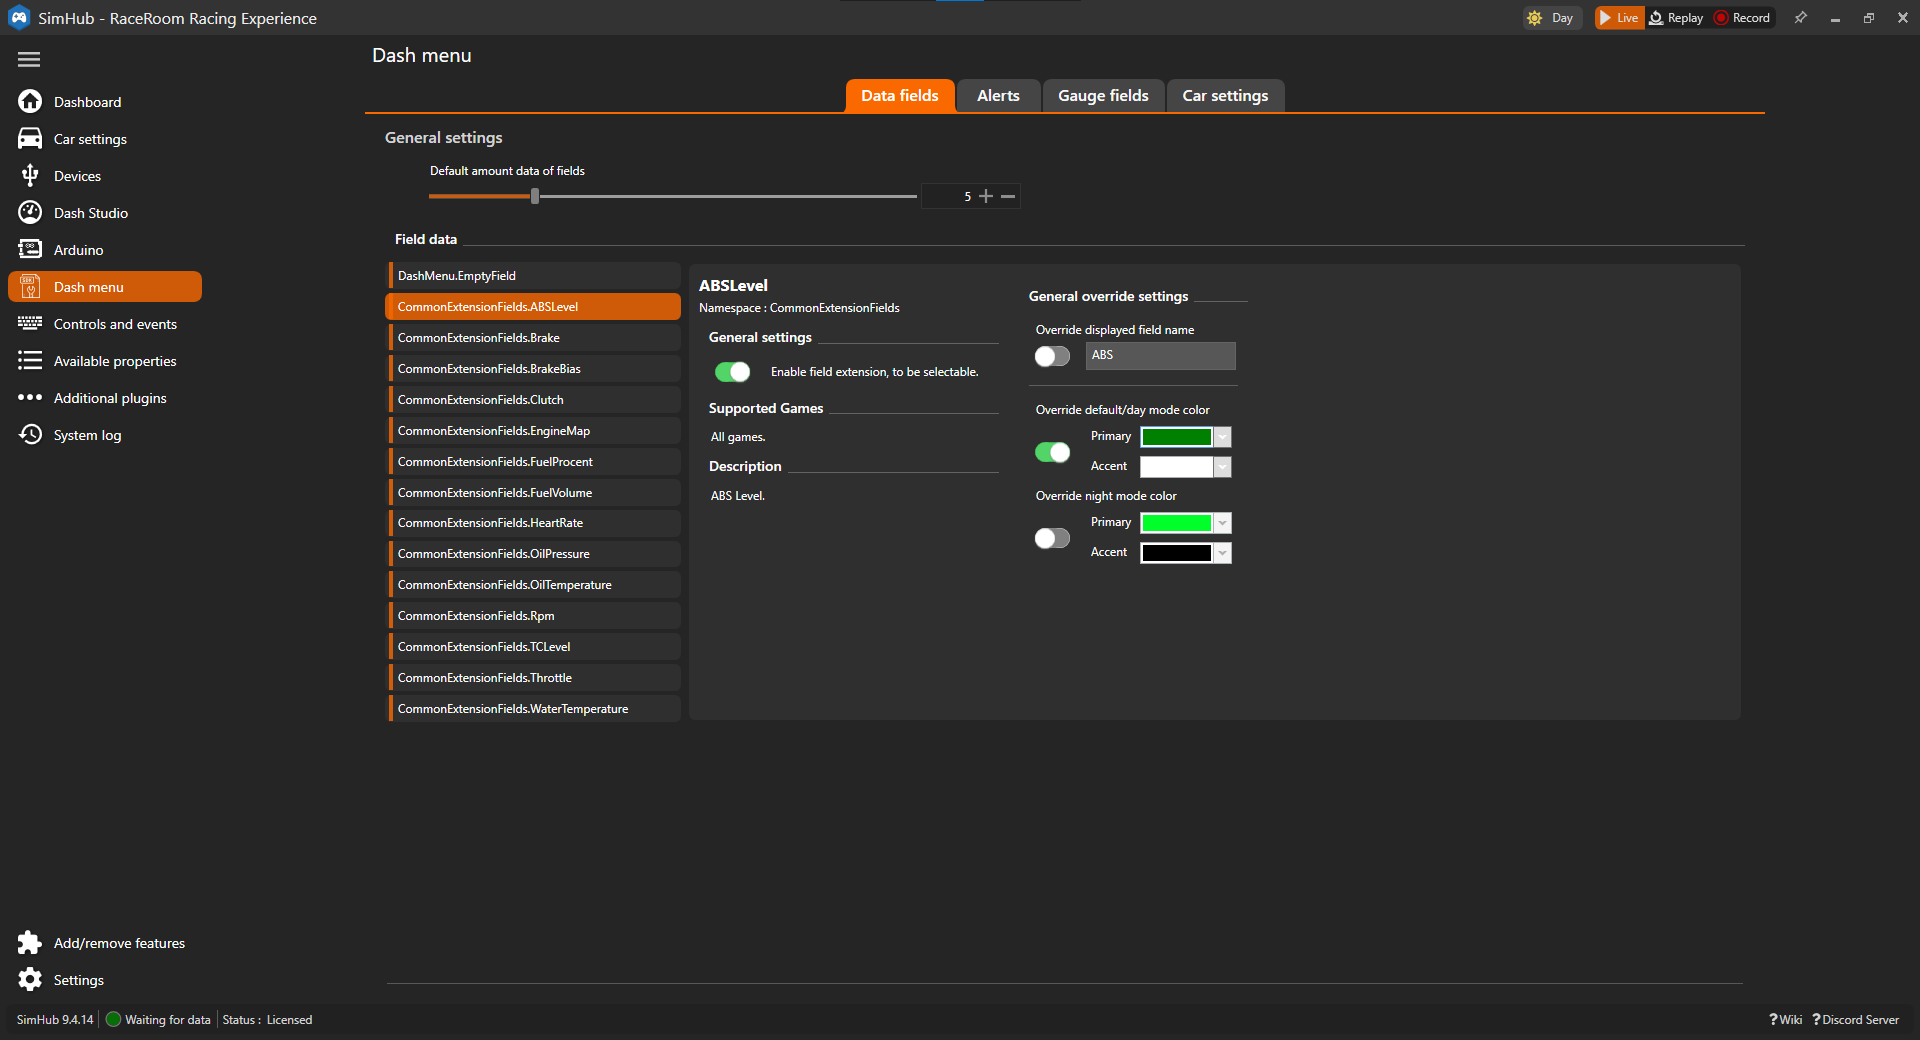This screenshot has height=1040, width=1920.
Task: Select CommonExtensionFields.TCLevel row
Action: 534,647
